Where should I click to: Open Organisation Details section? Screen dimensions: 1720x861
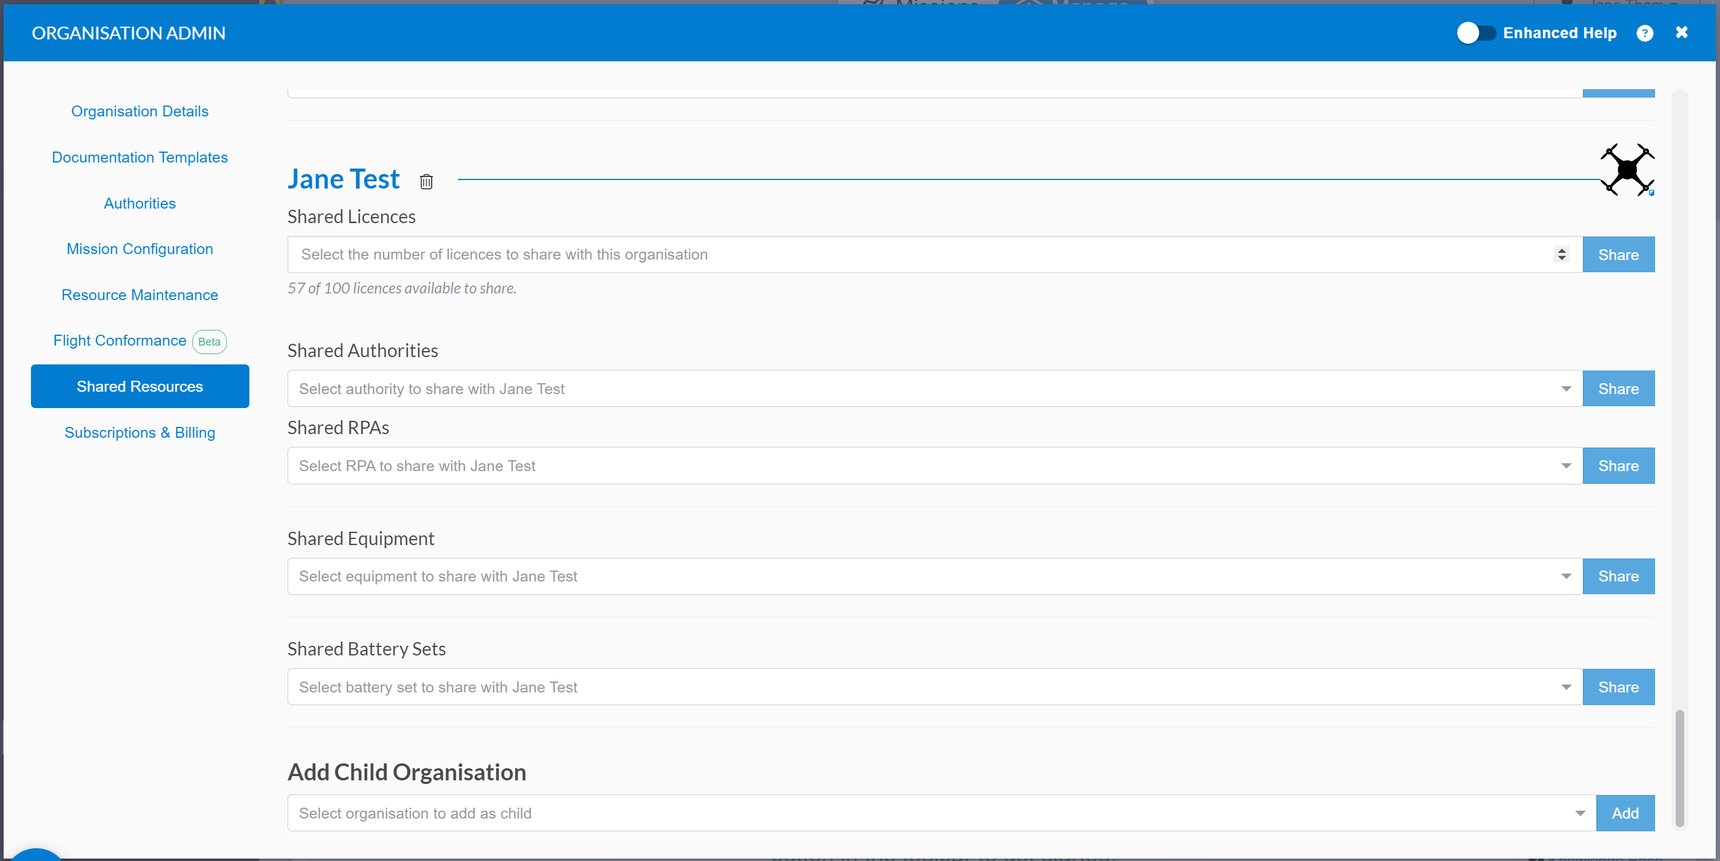coord(140,111)
